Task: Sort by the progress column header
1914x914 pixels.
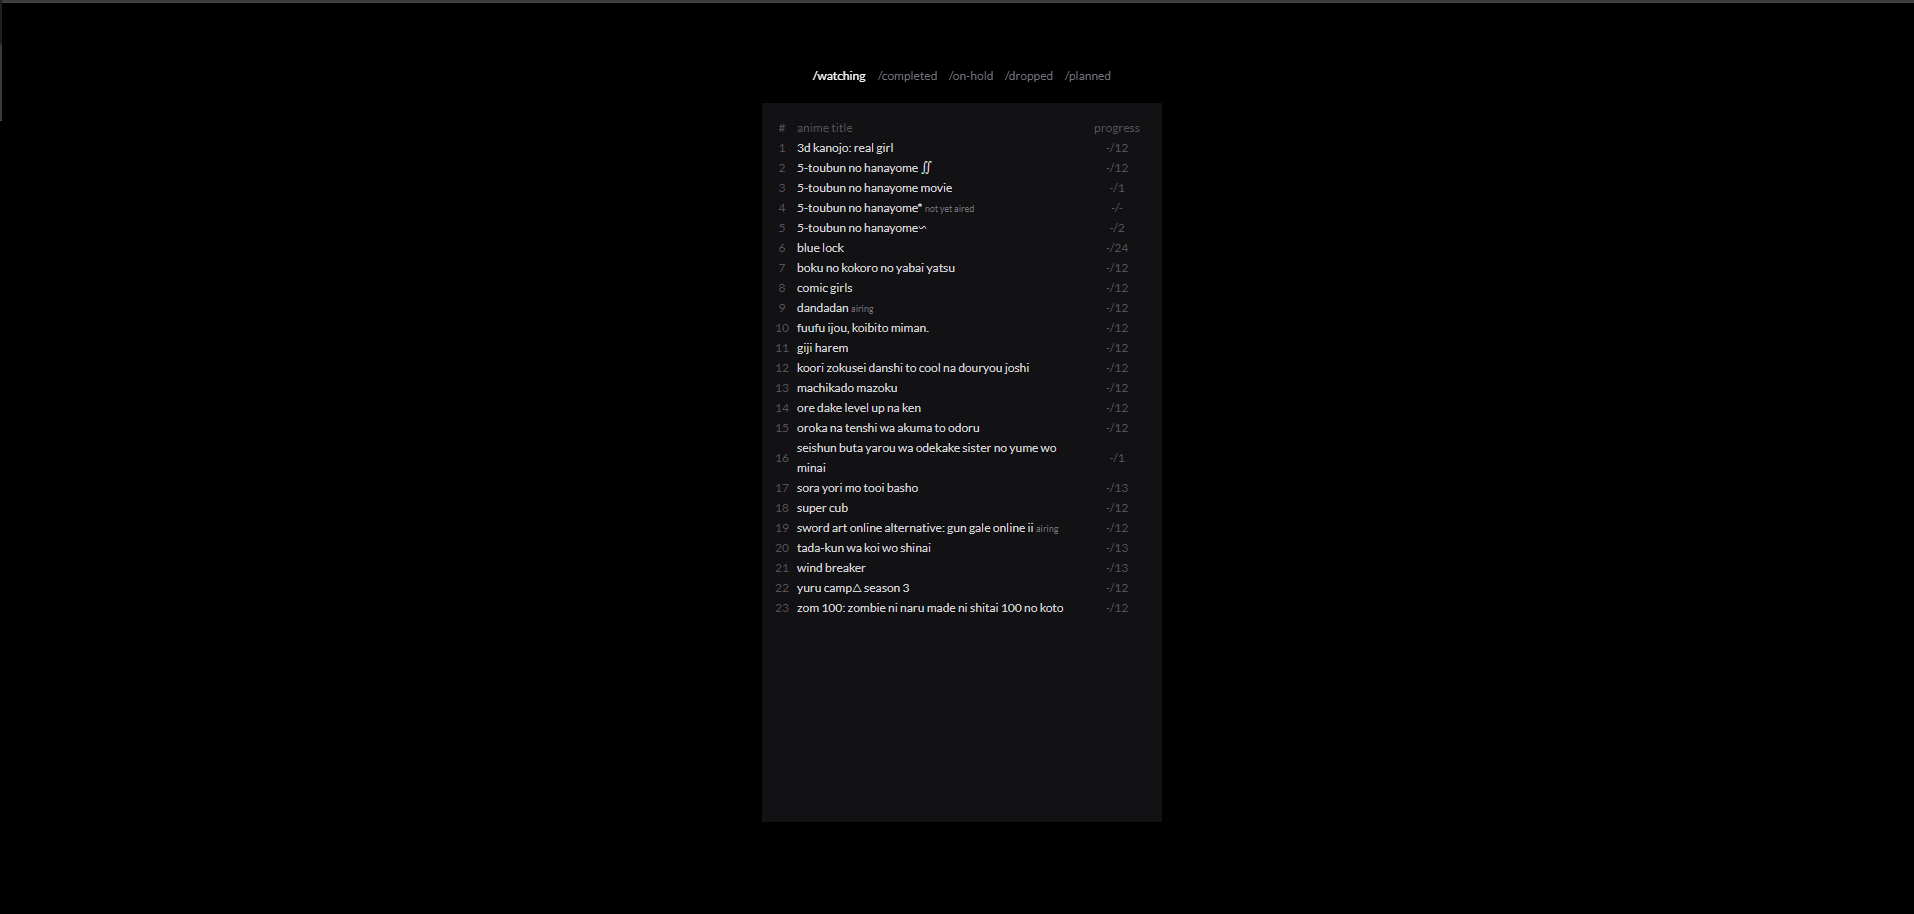Action: (x=1117, y=128)
